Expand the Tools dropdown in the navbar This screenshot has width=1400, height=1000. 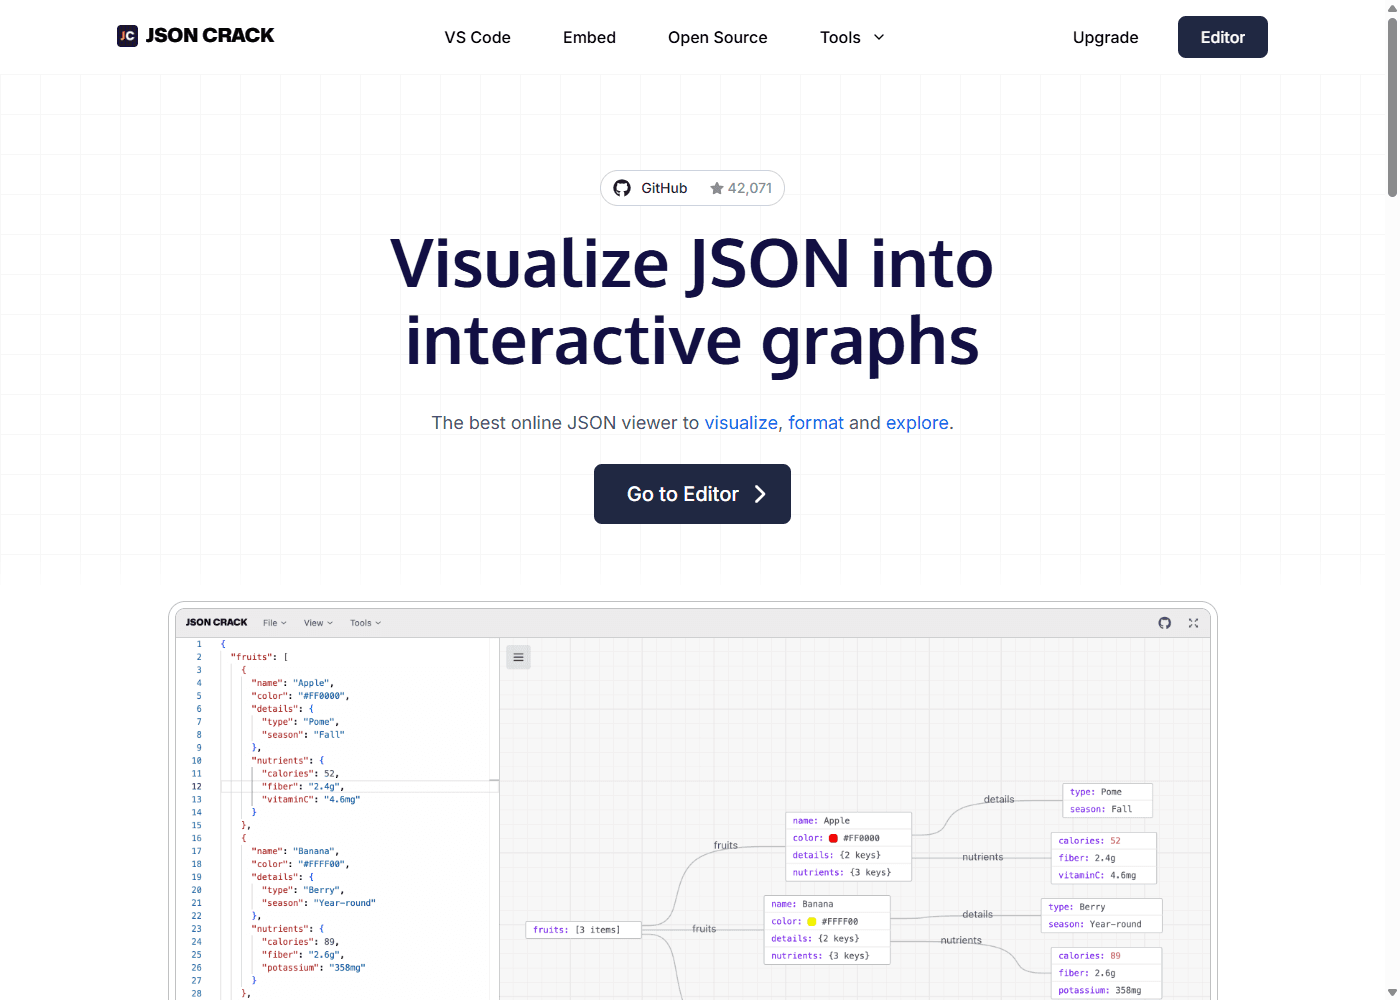pyautogui.click(x=852, y=37)
